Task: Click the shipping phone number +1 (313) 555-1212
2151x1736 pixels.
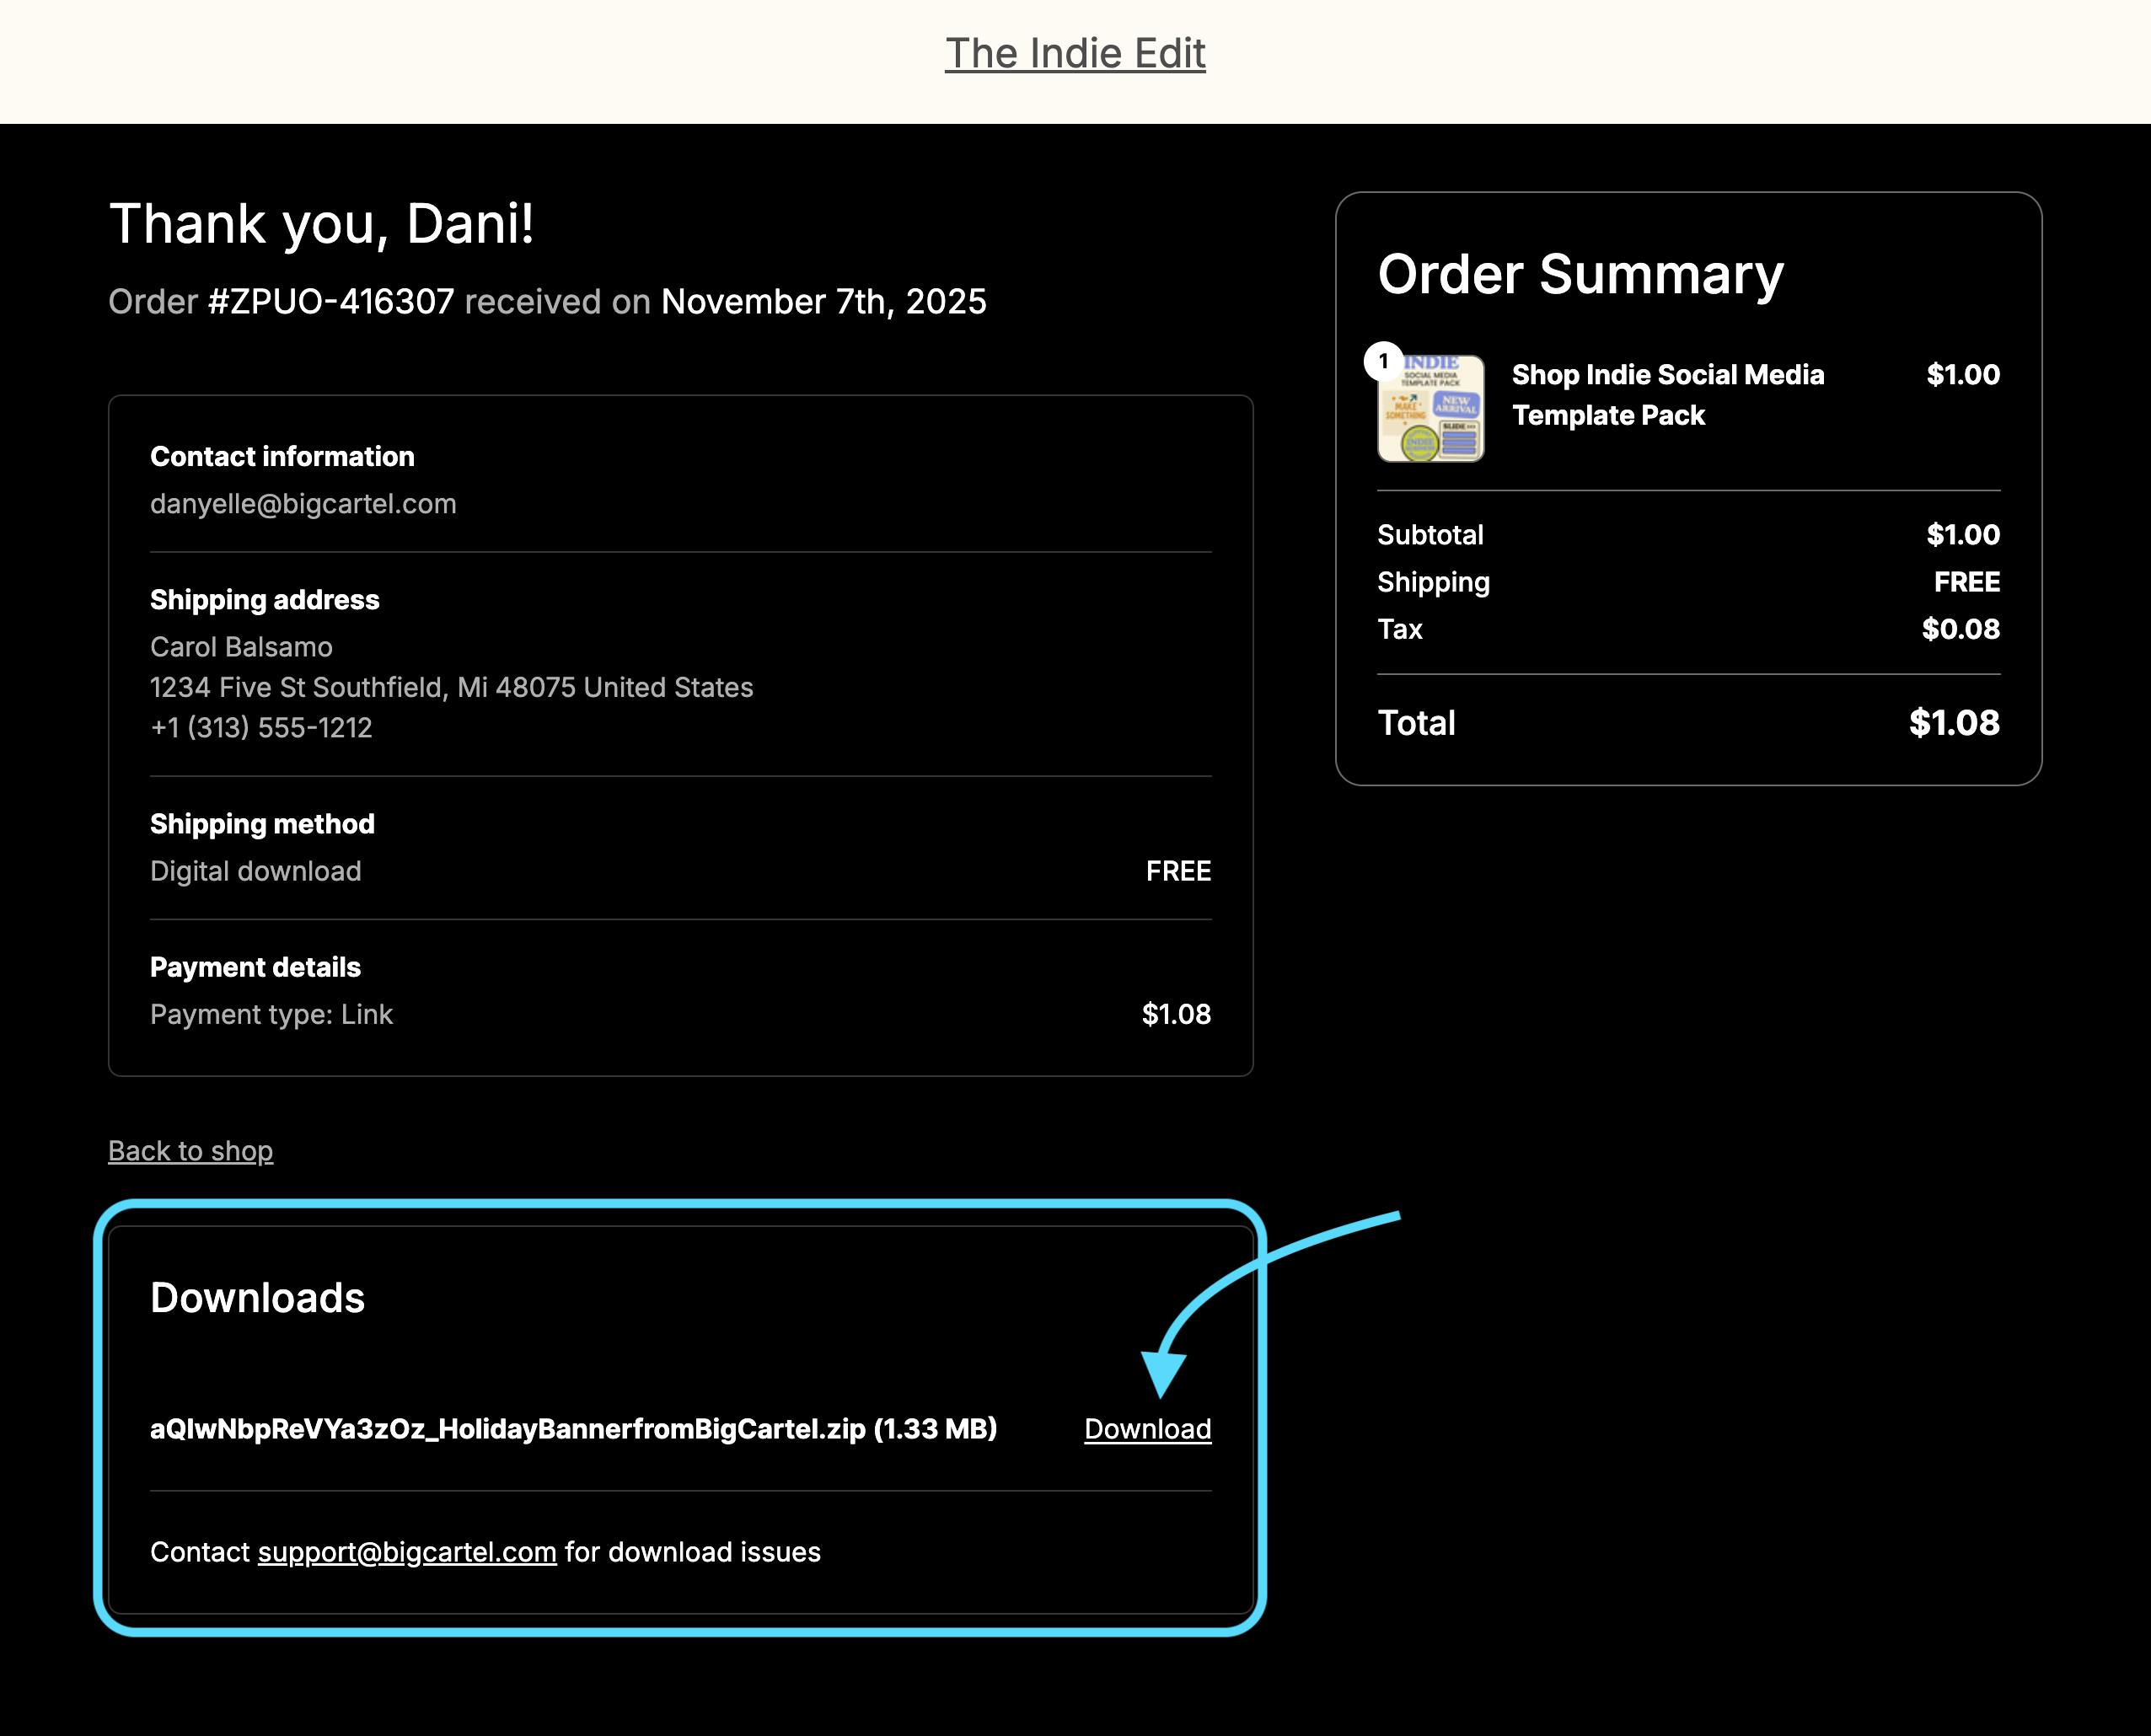Action: coord(261,728)
